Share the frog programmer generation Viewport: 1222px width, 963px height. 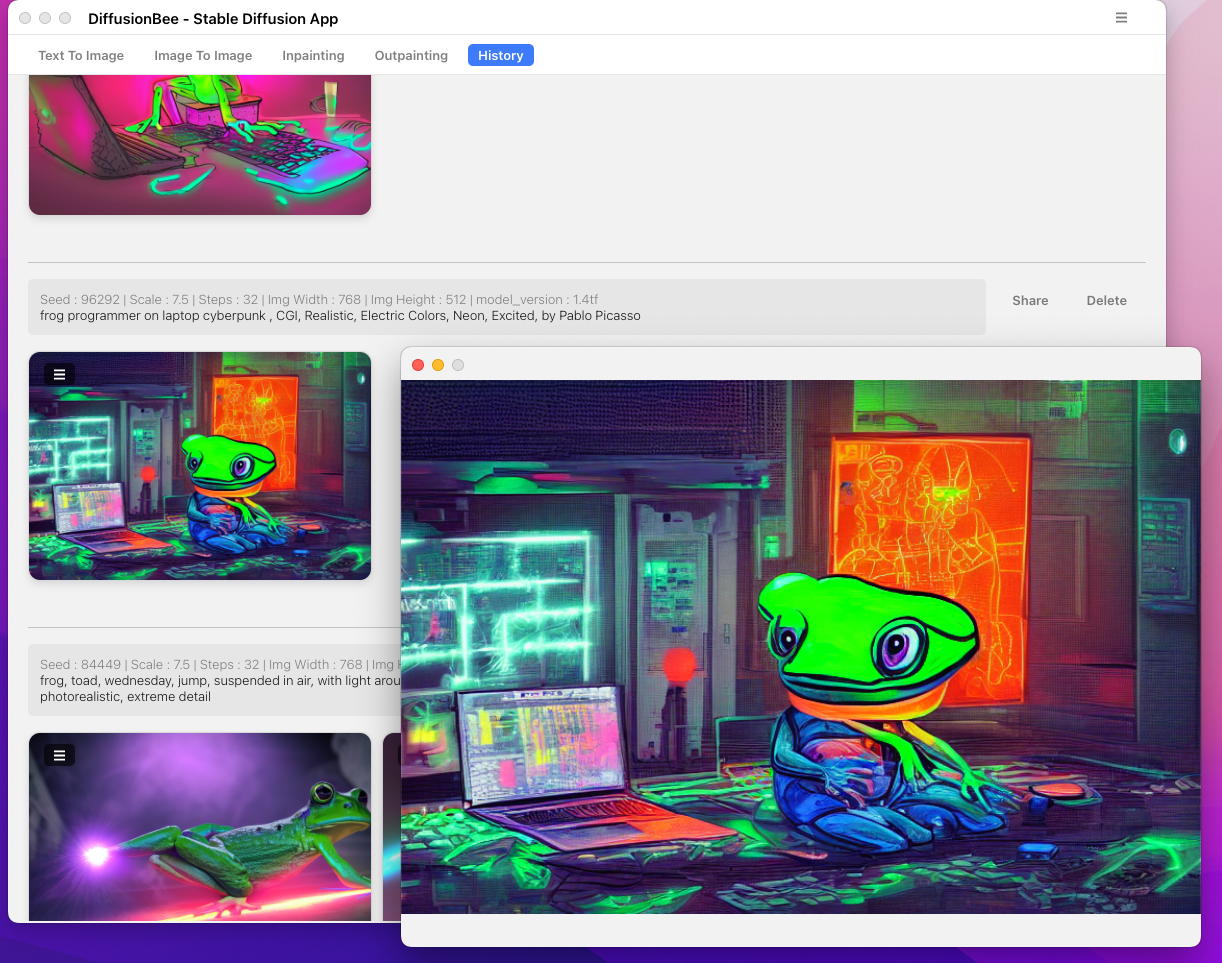click(x=1029, y=300)
